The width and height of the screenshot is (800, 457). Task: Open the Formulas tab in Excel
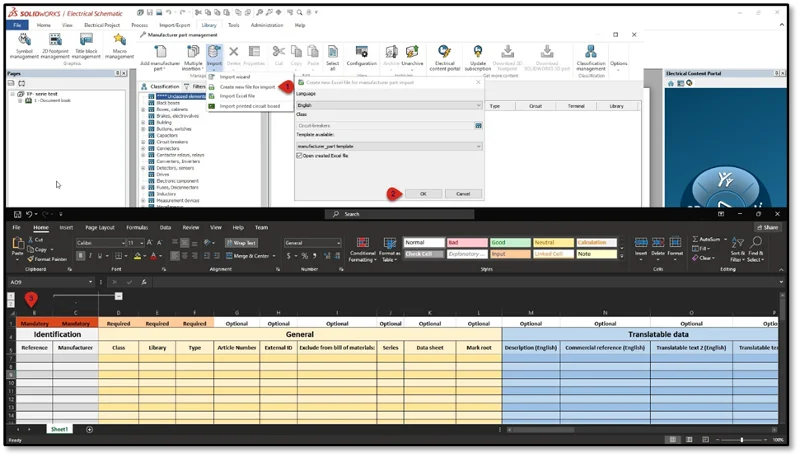137,227
